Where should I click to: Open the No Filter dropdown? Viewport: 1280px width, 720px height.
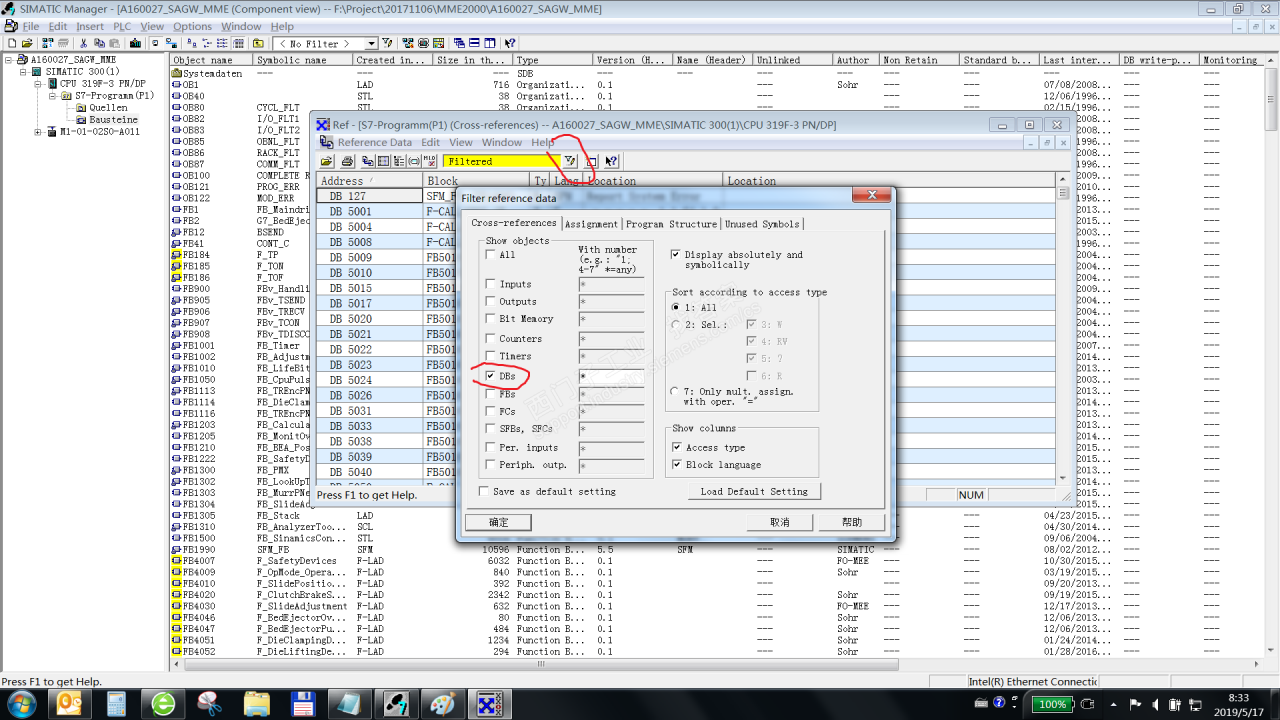(x=371, y=44)
